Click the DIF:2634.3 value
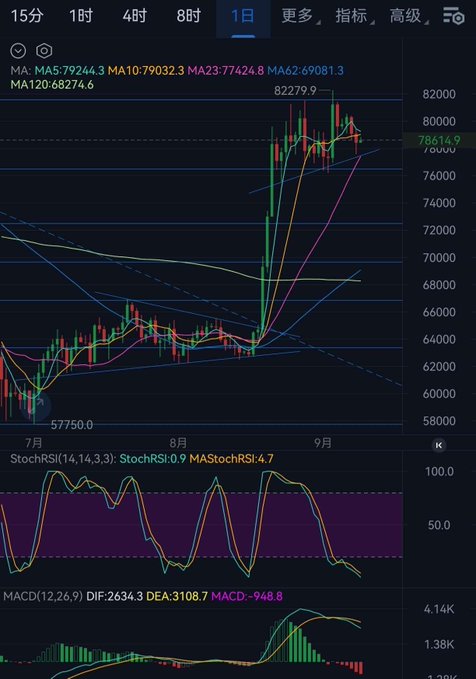 pos(114,597)
